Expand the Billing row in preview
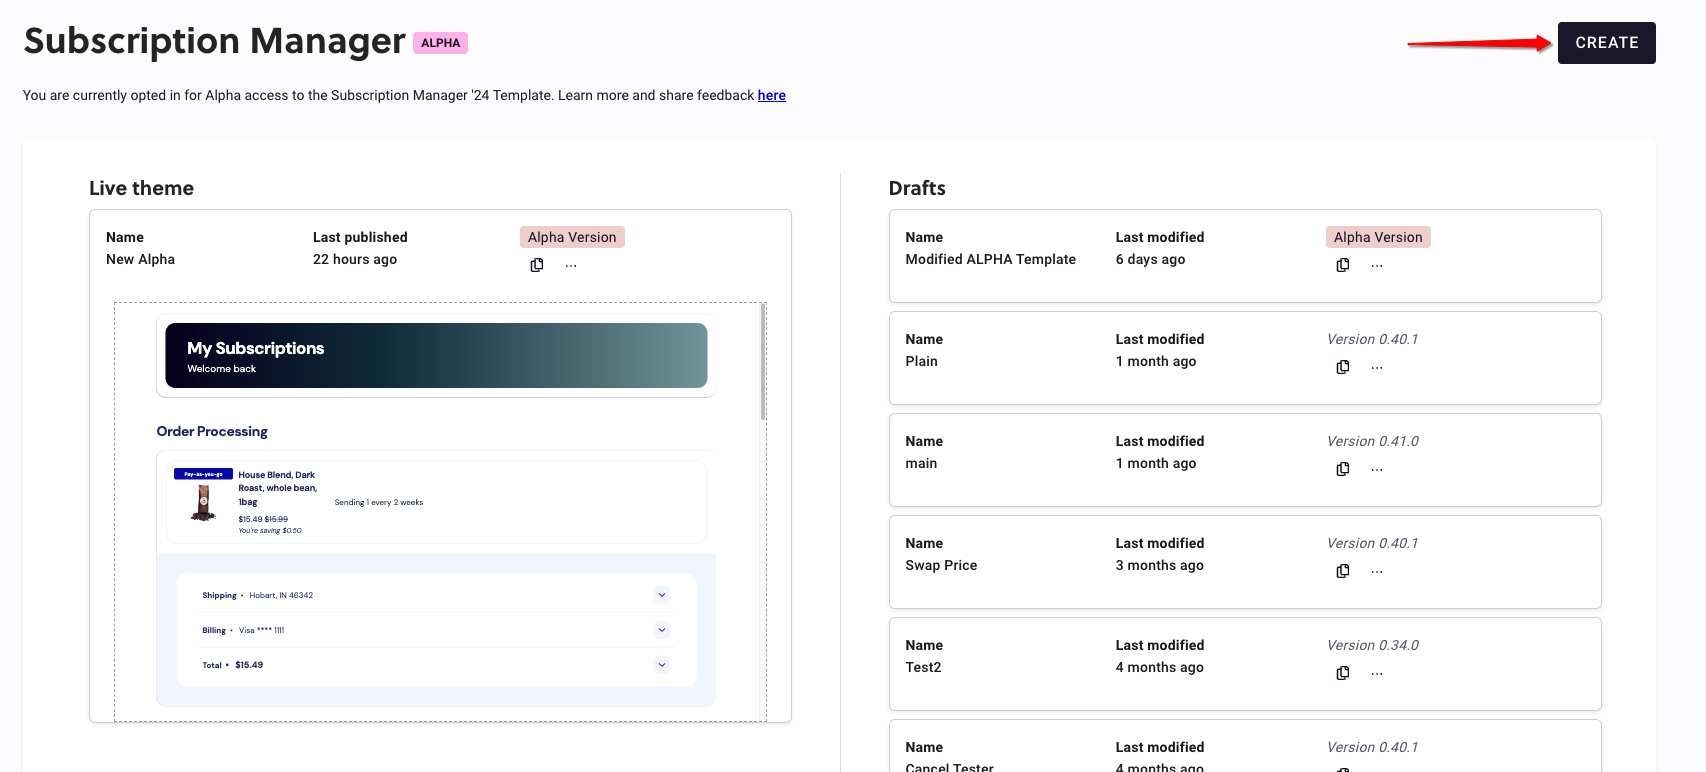The image size is (1706, 772). click(x=661, y=630)
